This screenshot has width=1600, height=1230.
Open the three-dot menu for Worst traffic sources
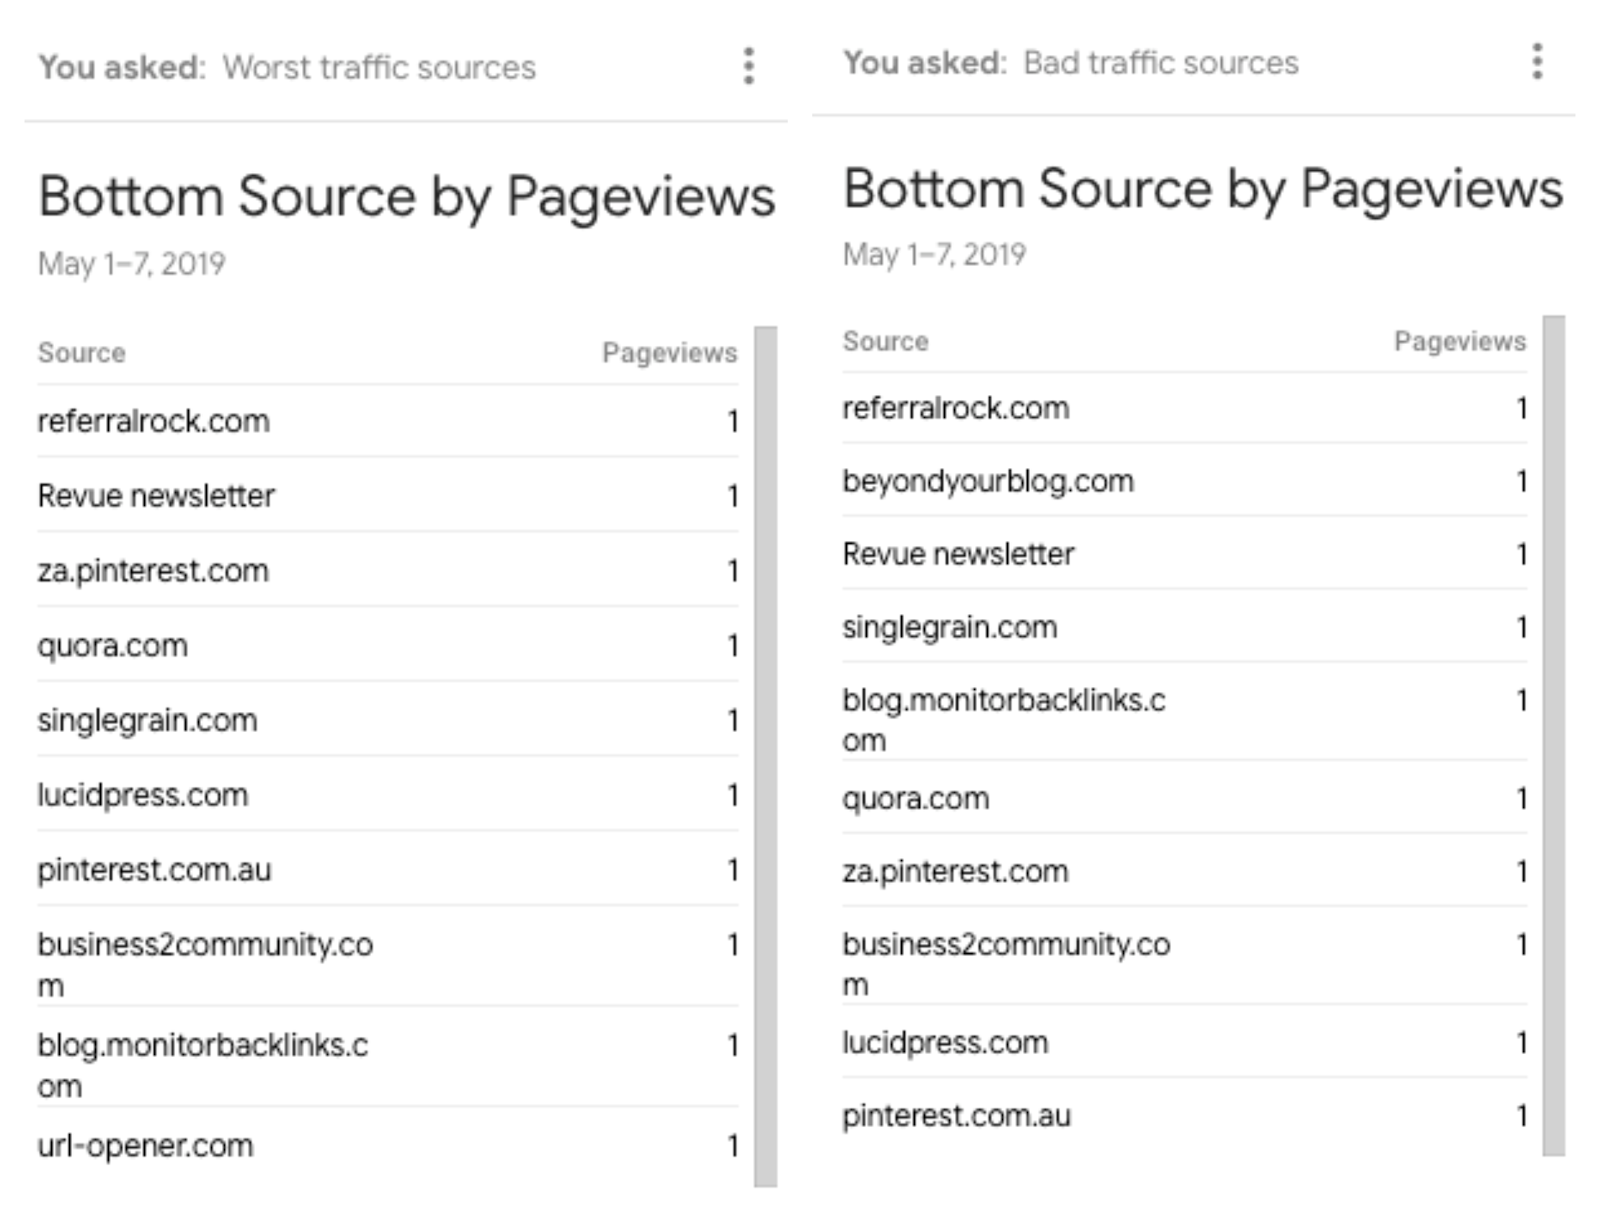(x=749, y=66)
